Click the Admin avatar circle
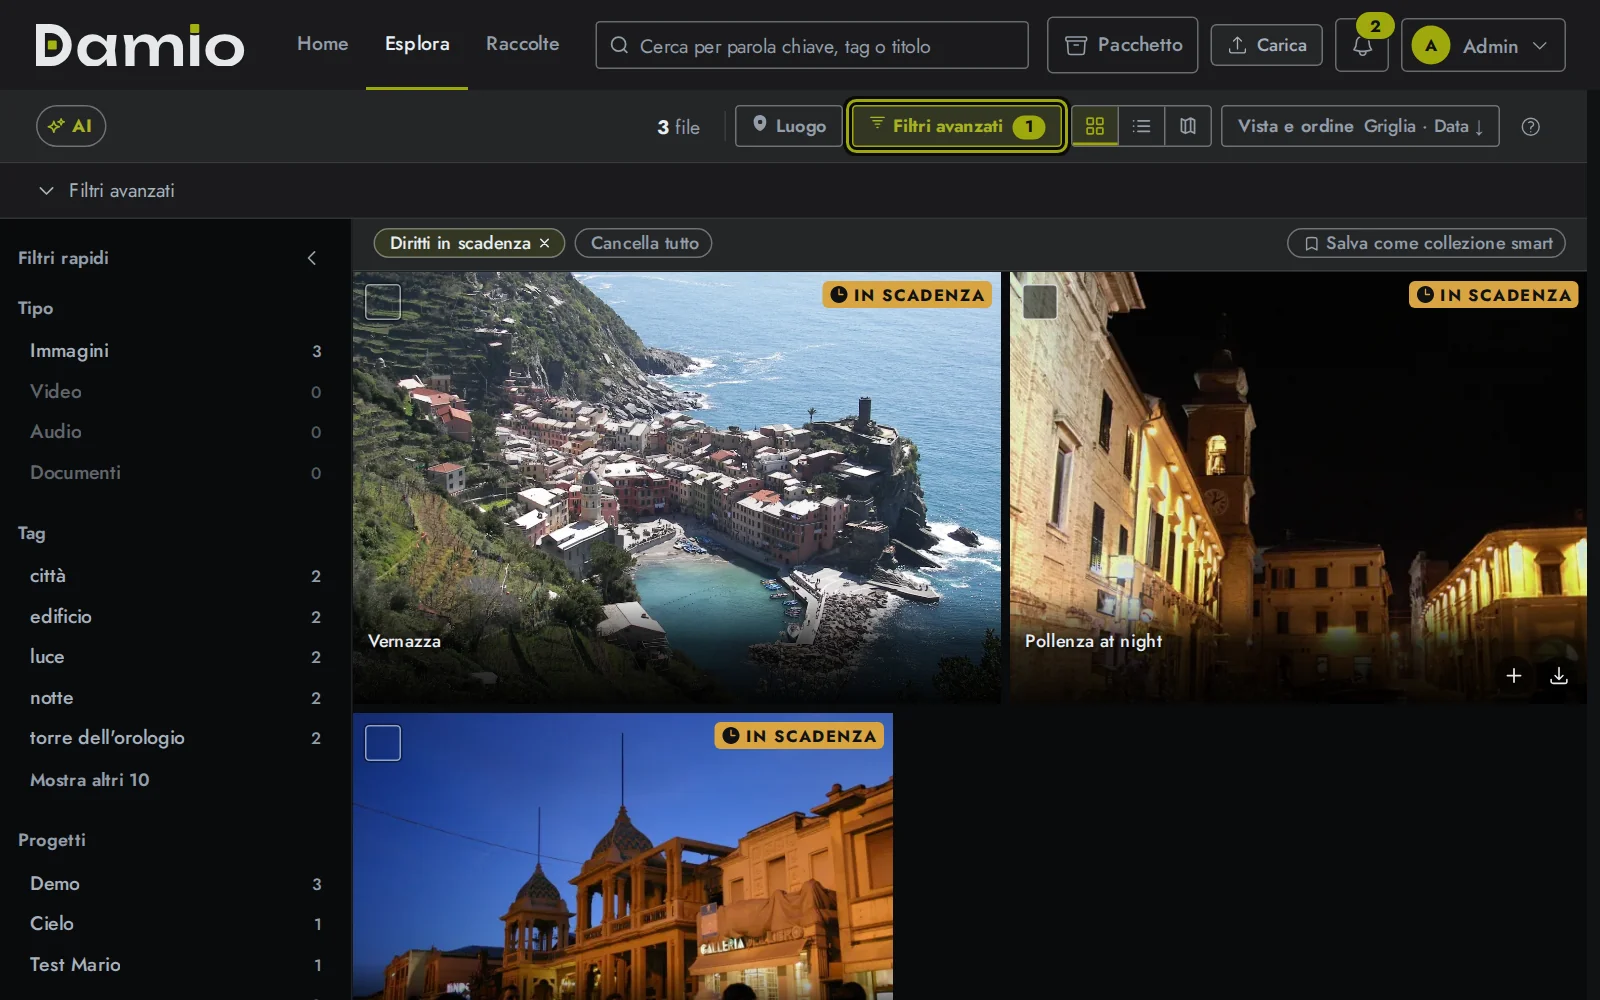Viewport: 1600px width, 1000px height. click(x=1431, y=46)
